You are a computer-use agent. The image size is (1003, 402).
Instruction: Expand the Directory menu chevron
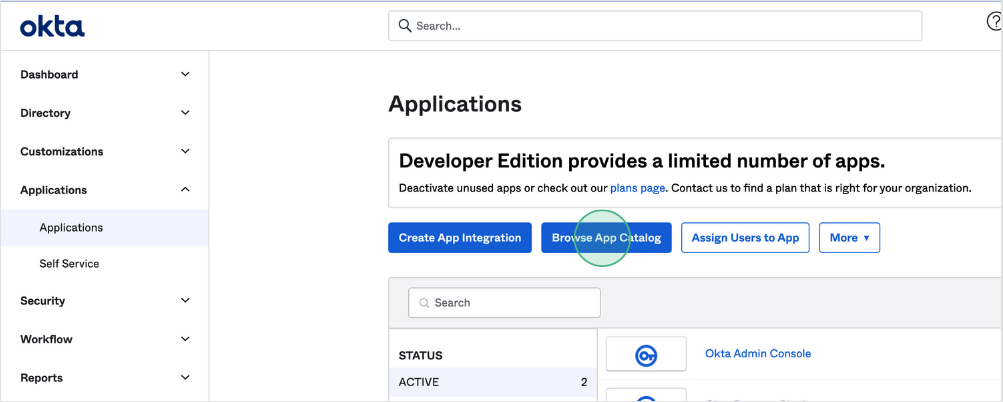pyautogui.click(x=186, y=113)
